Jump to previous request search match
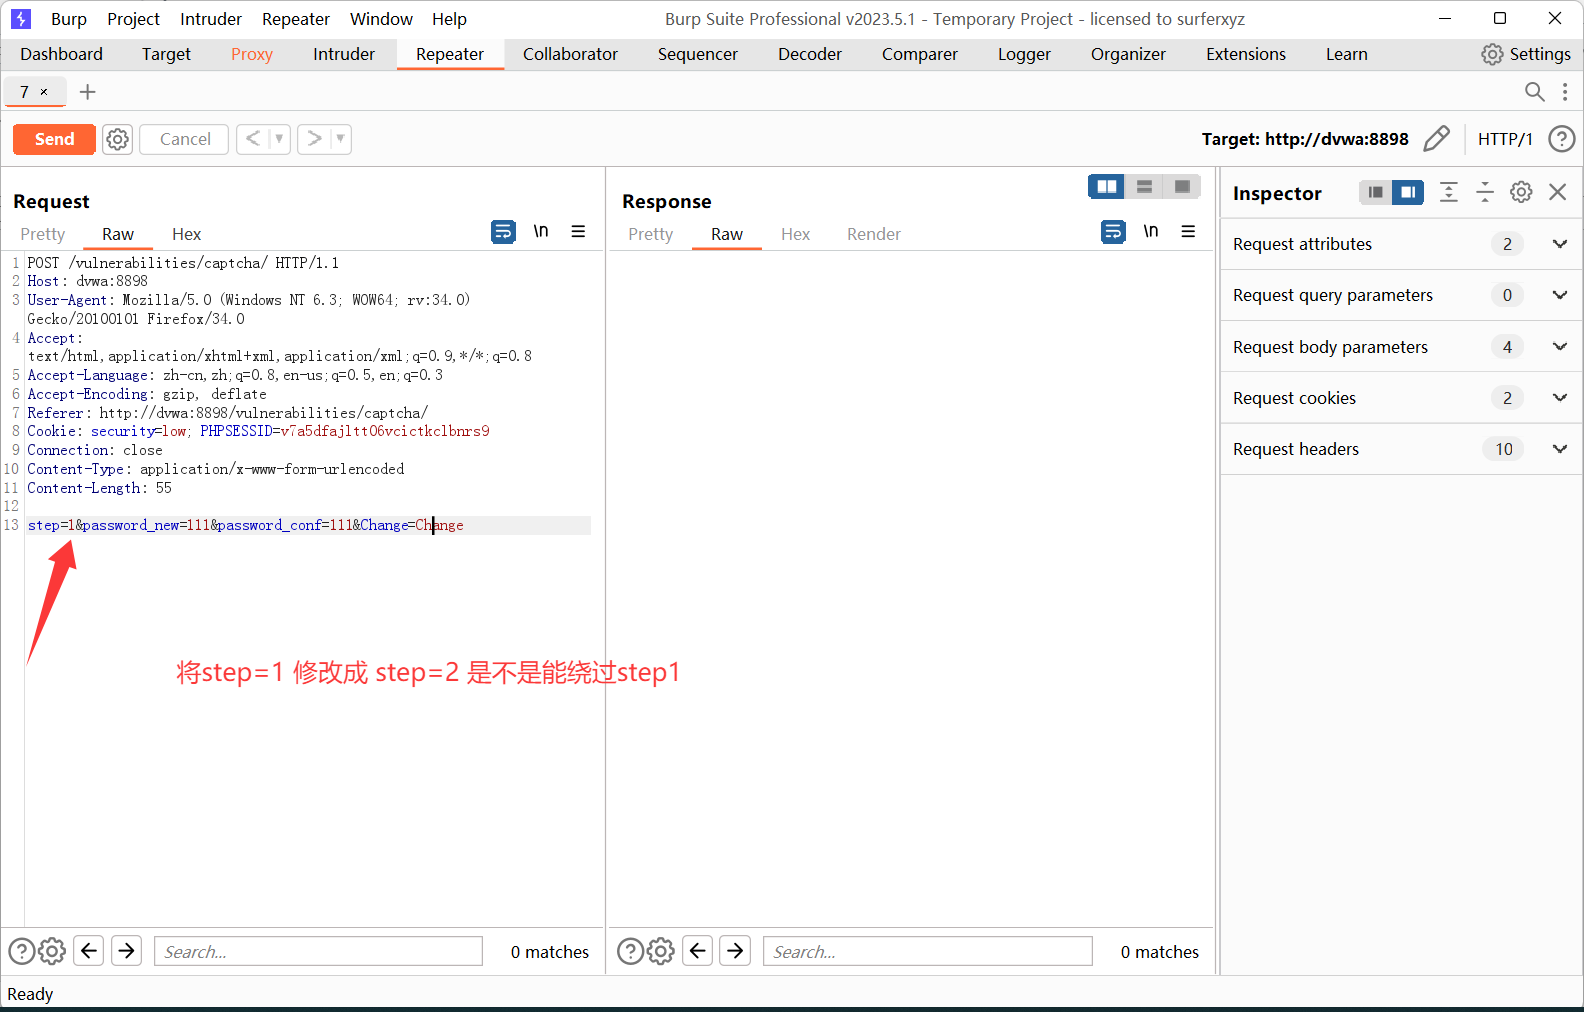 coord(89,950)
